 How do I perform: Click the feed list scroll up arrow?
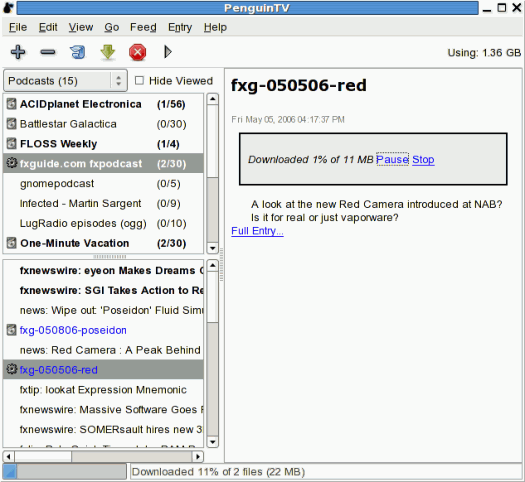tap(213, 99)
